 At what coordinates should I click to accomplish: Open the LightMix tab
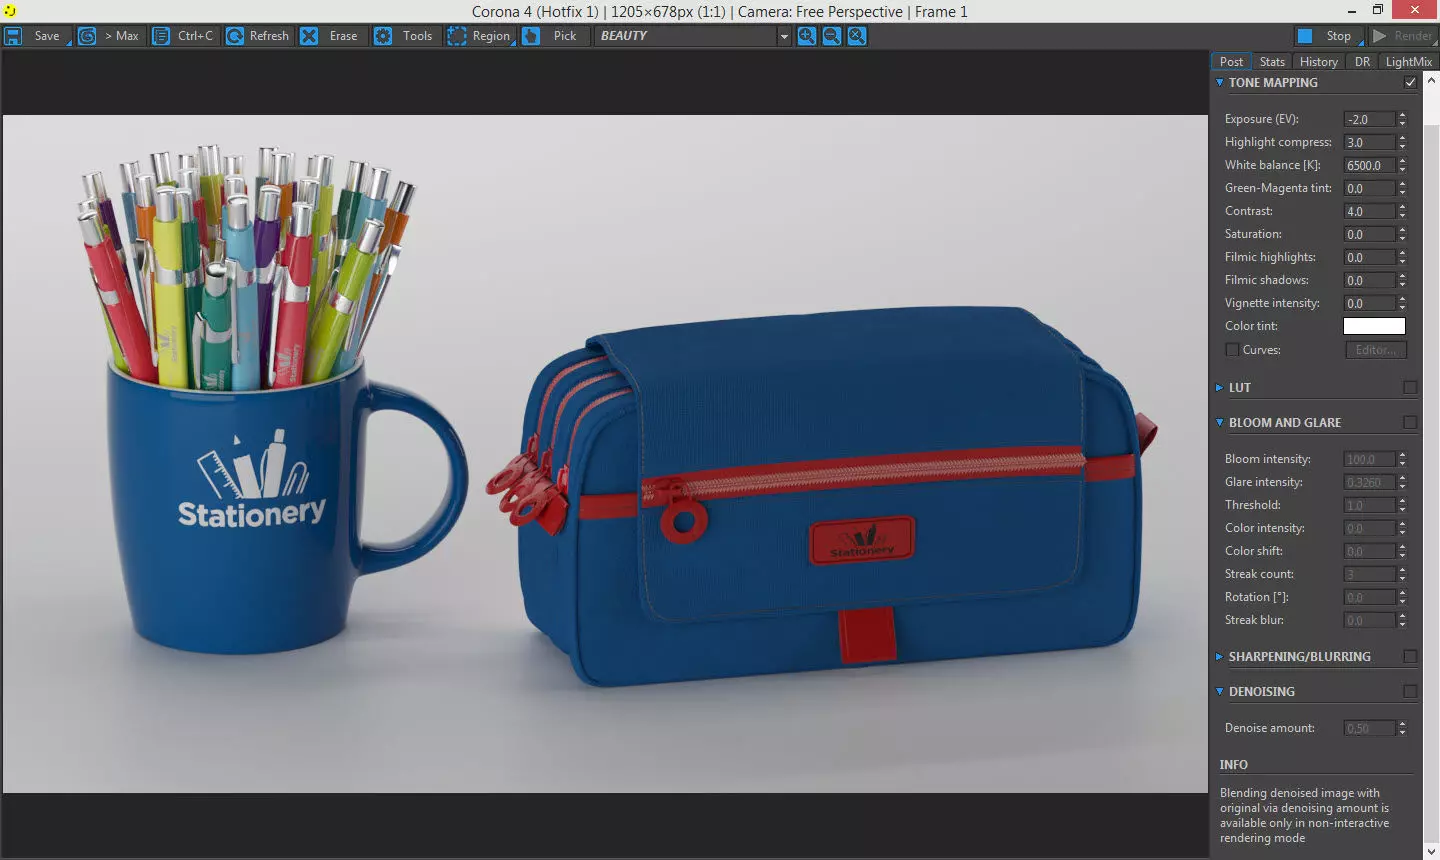tap(1408, 62)
